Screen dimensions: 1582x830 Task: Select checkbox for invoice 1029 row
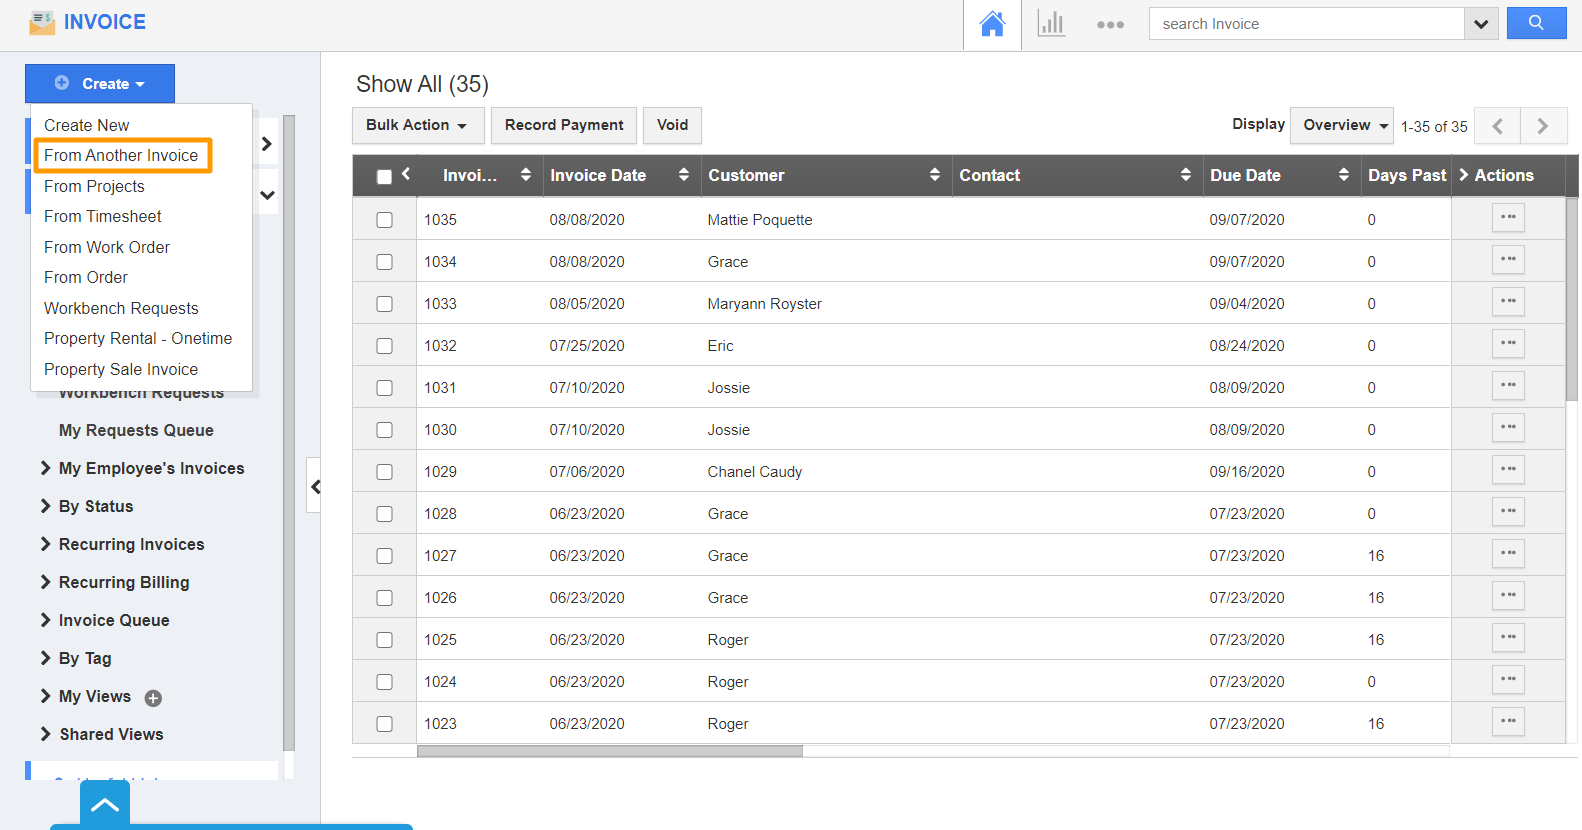click(x=384, y=472)
